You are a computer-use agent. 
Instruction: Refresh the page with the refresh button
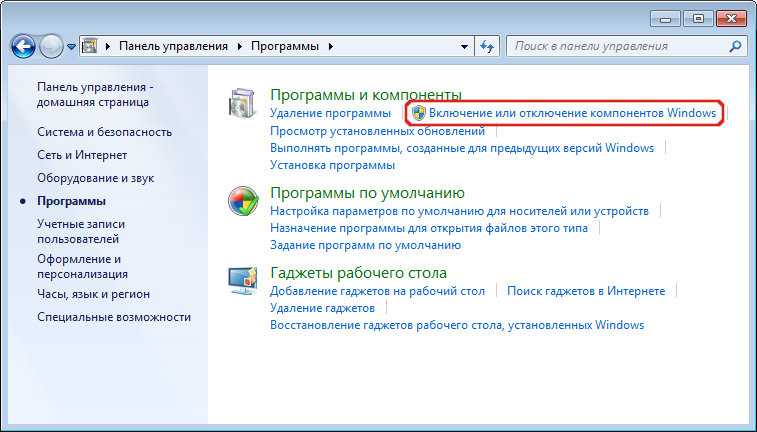coord(487,47)
